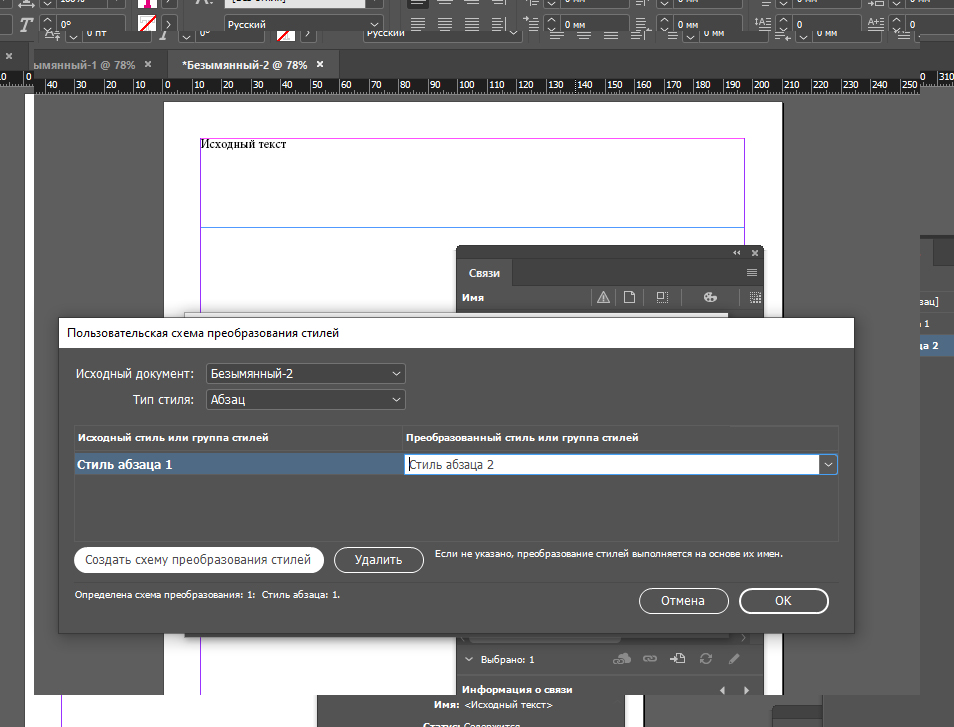Click the Relink chain icon in Links panel
This screenshot has width=954, height=727.
(x=650, y=659)
